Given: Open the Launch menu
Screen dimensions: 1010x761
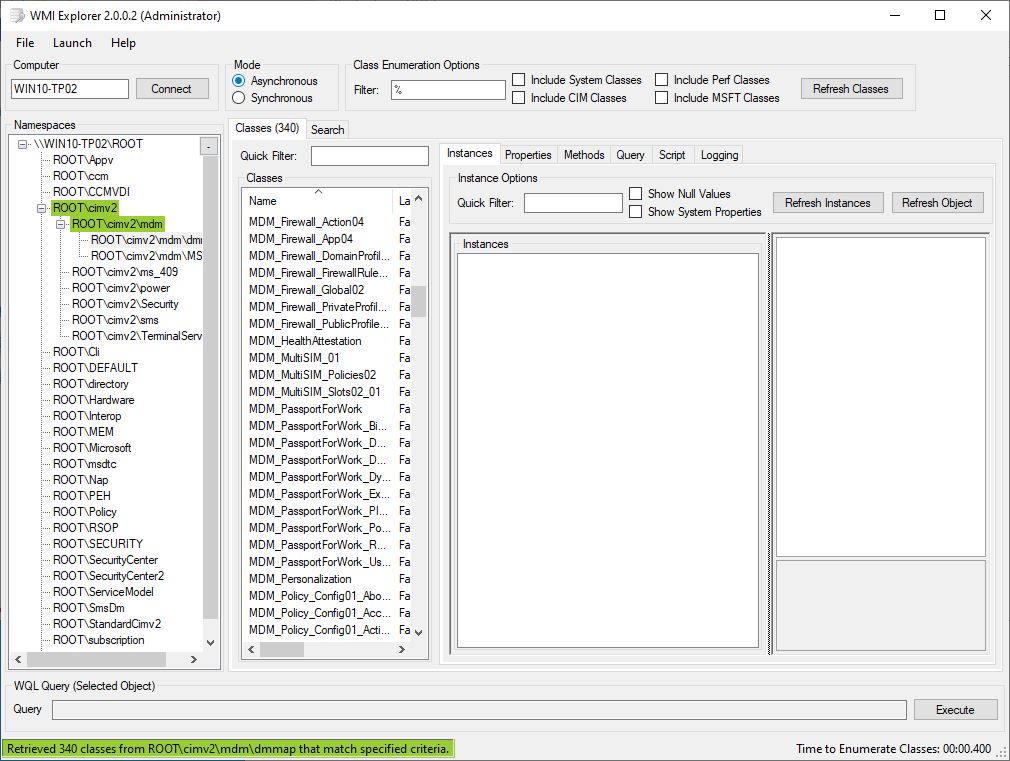Looking at the screenshot, I should pos(72,43).
